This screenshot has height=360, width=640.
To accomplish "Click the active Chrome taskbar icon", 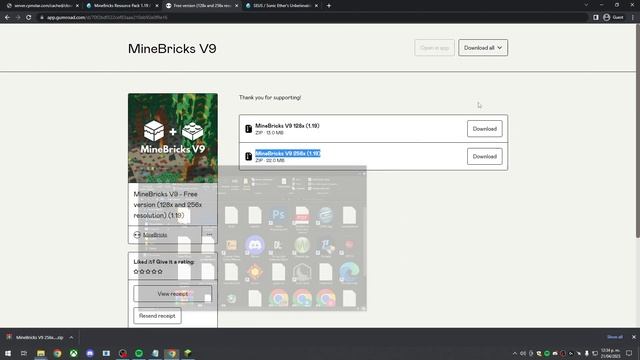I will click(x=171, y=353).
